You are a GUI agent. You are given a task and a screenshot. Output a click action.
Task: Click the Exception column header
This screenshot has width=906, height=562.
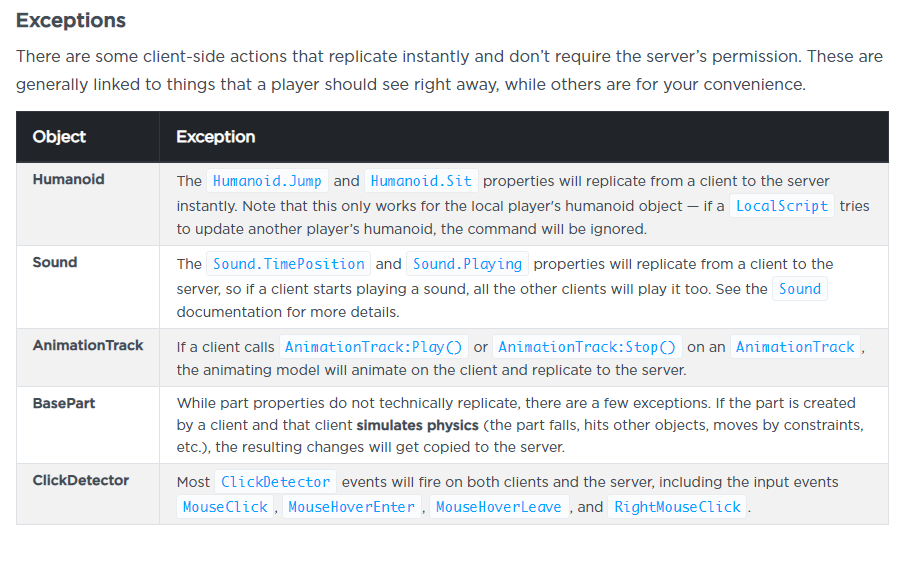(215, 137)
